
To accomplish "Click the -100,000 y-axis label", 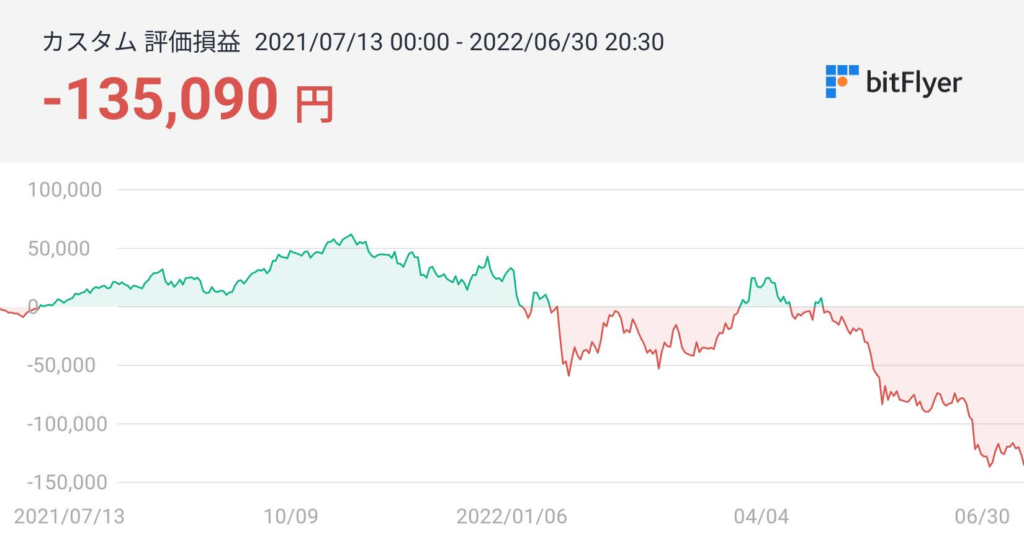I will 67,424.
